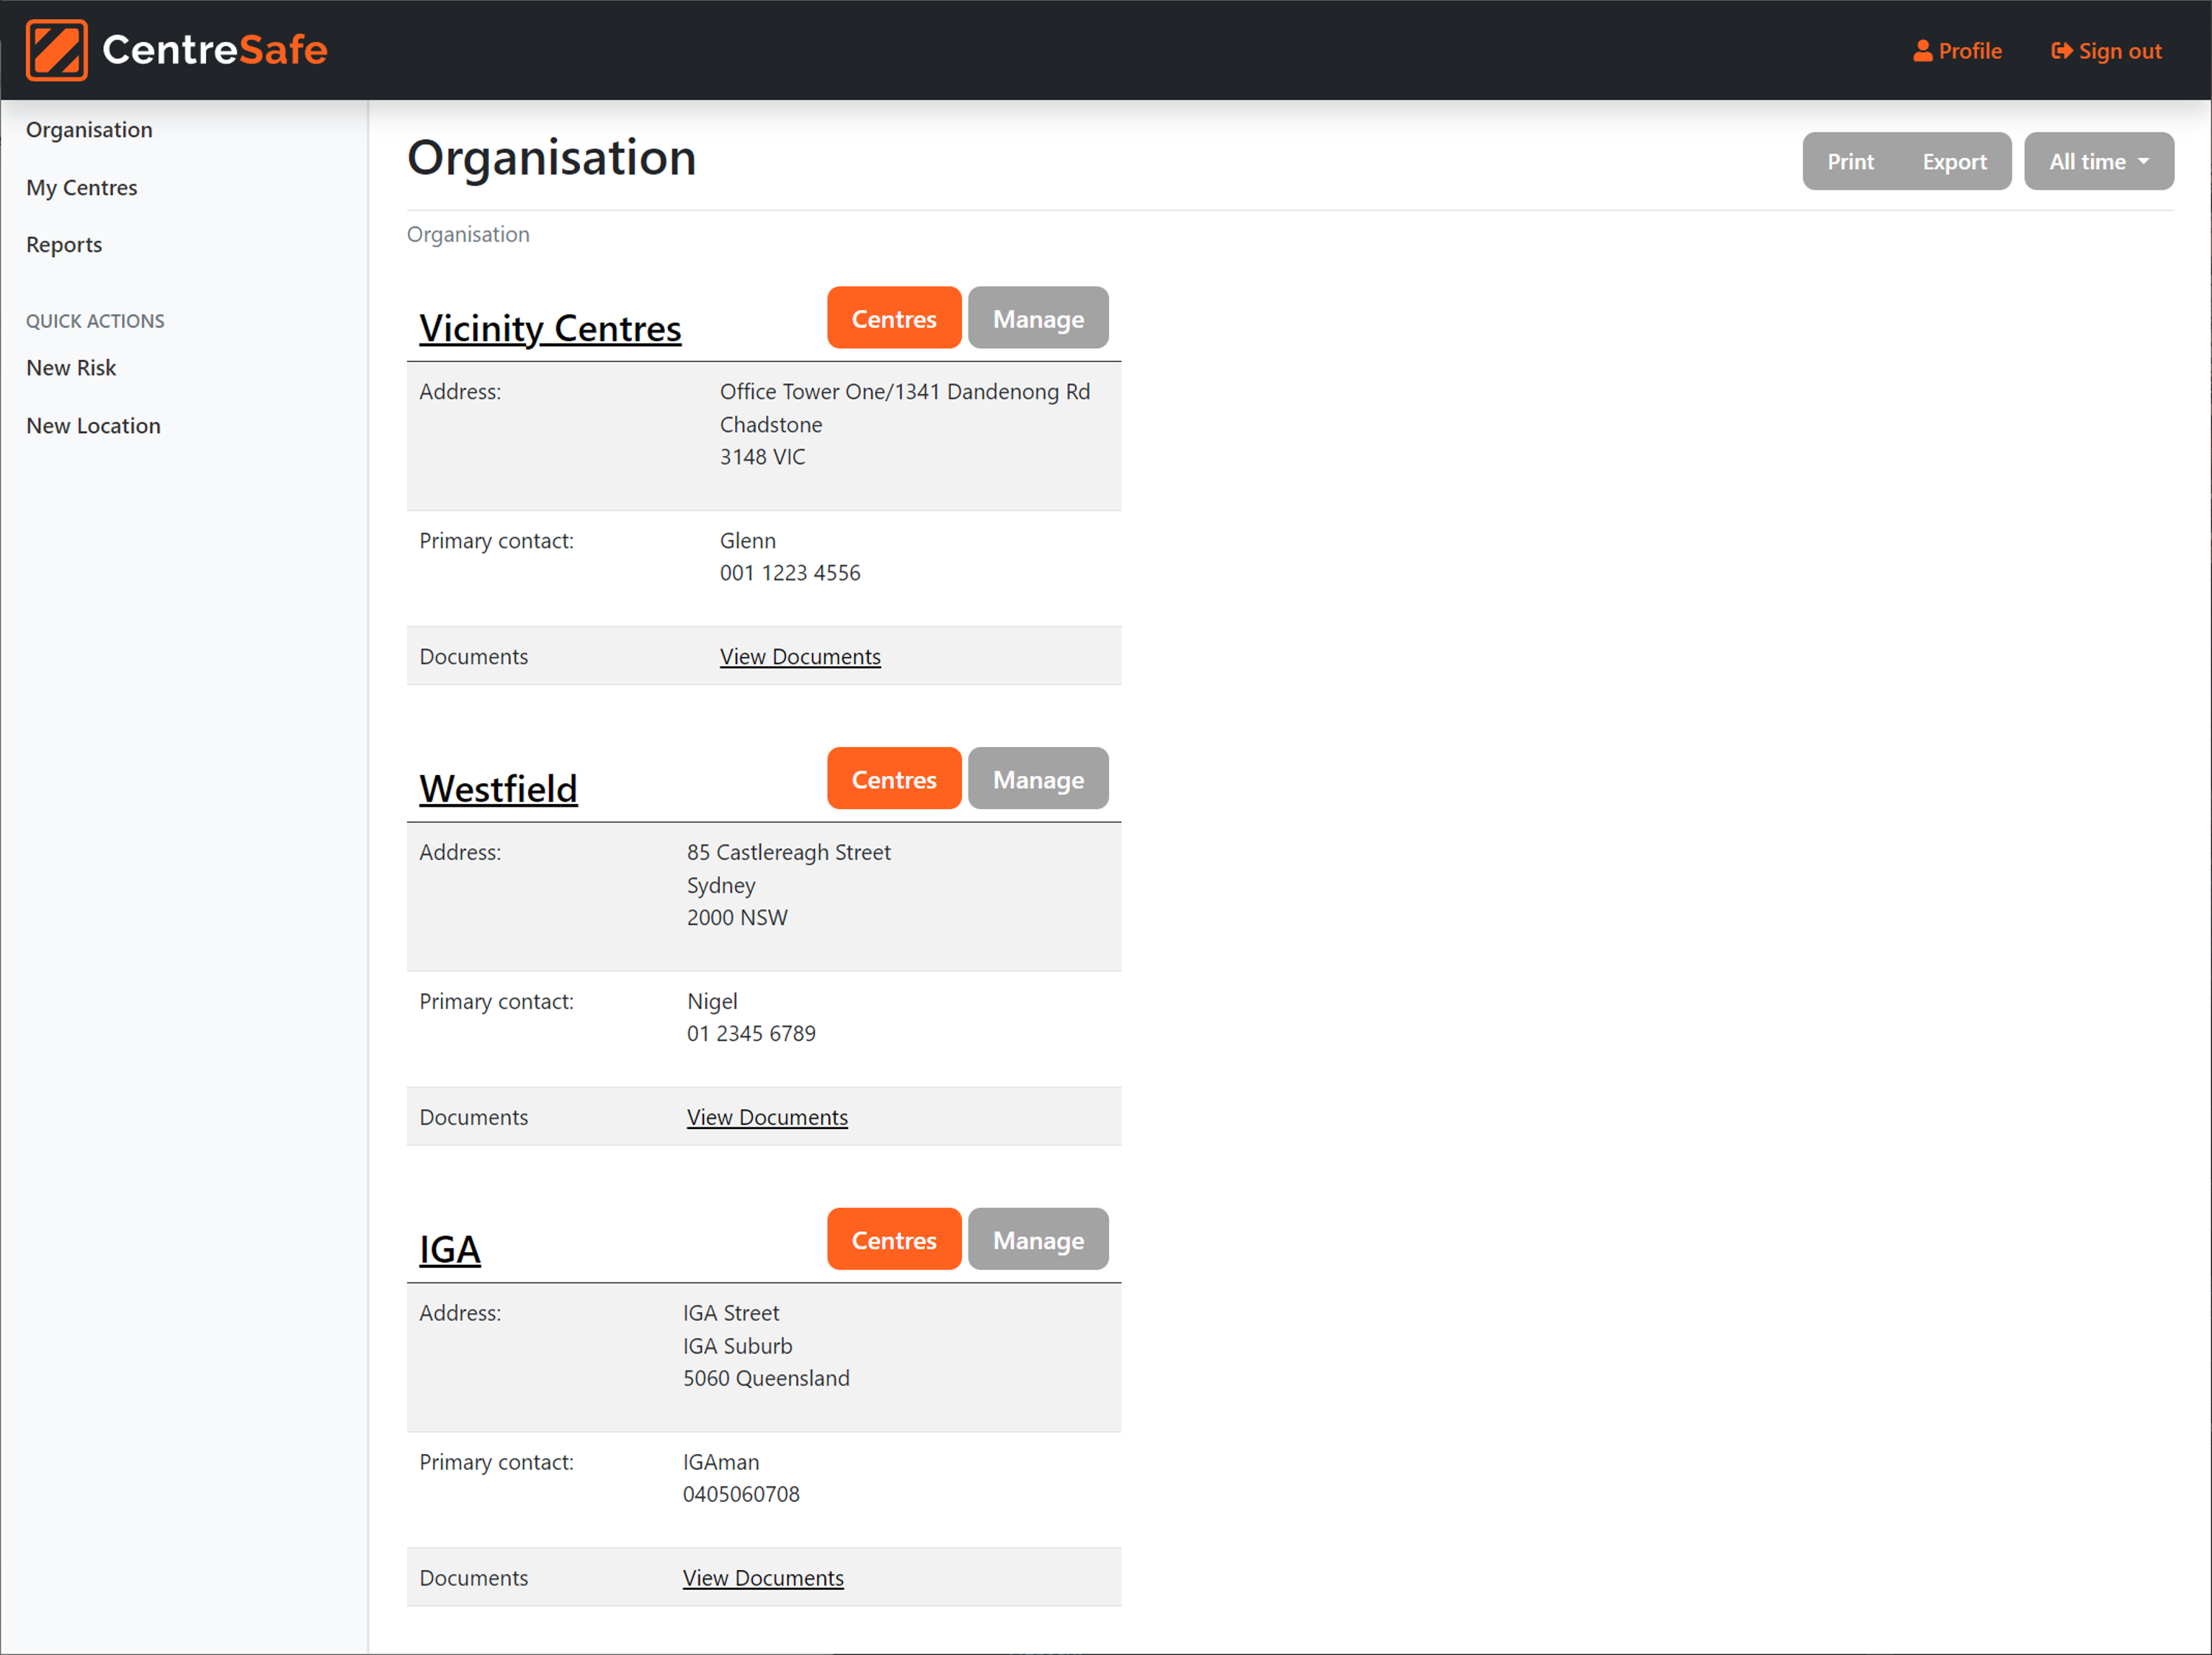Select New Location quick action
Screen dimensions: 2212x1655
click(93, 426)
